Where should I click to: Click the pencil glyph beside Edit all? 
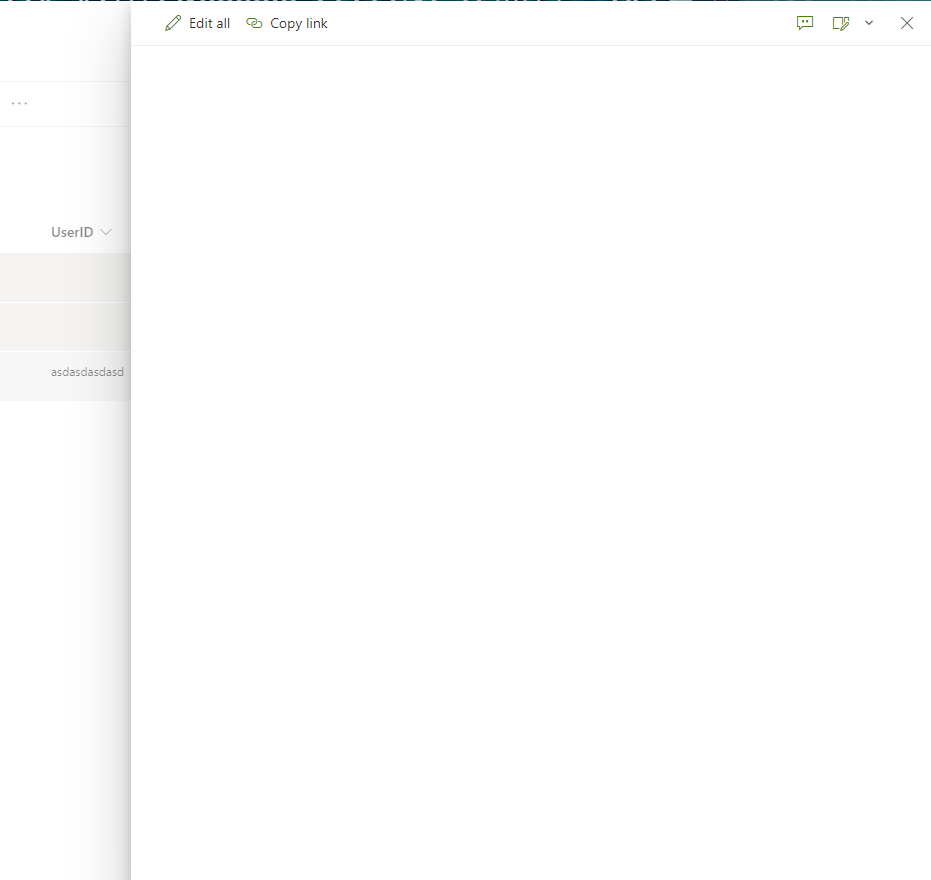click(172, 22)
